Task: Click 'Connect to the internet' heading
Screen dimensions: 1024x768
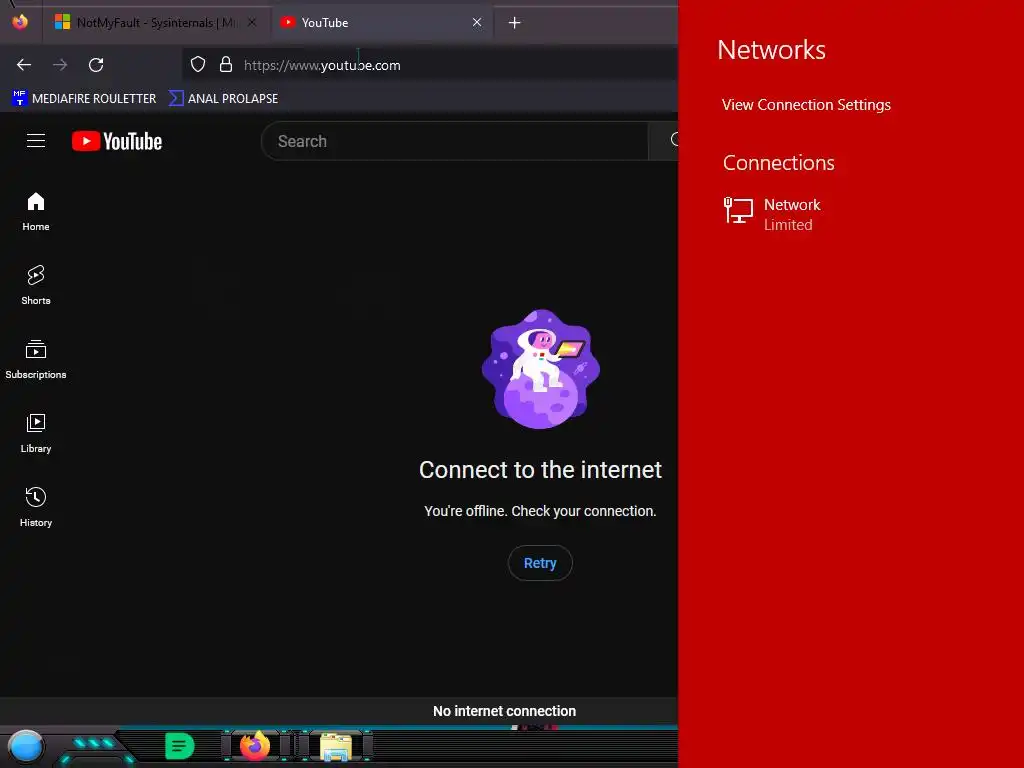Action: click(540, 470)
